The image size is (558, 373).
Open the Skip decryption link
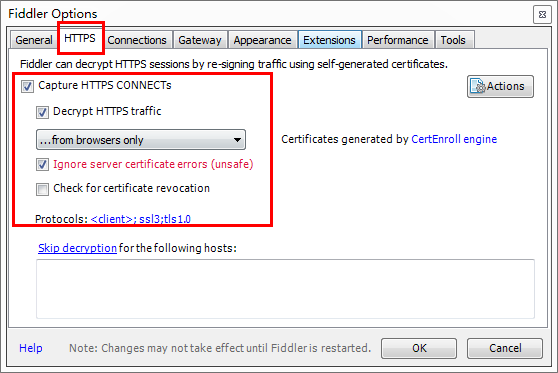[x=77, y=248]
